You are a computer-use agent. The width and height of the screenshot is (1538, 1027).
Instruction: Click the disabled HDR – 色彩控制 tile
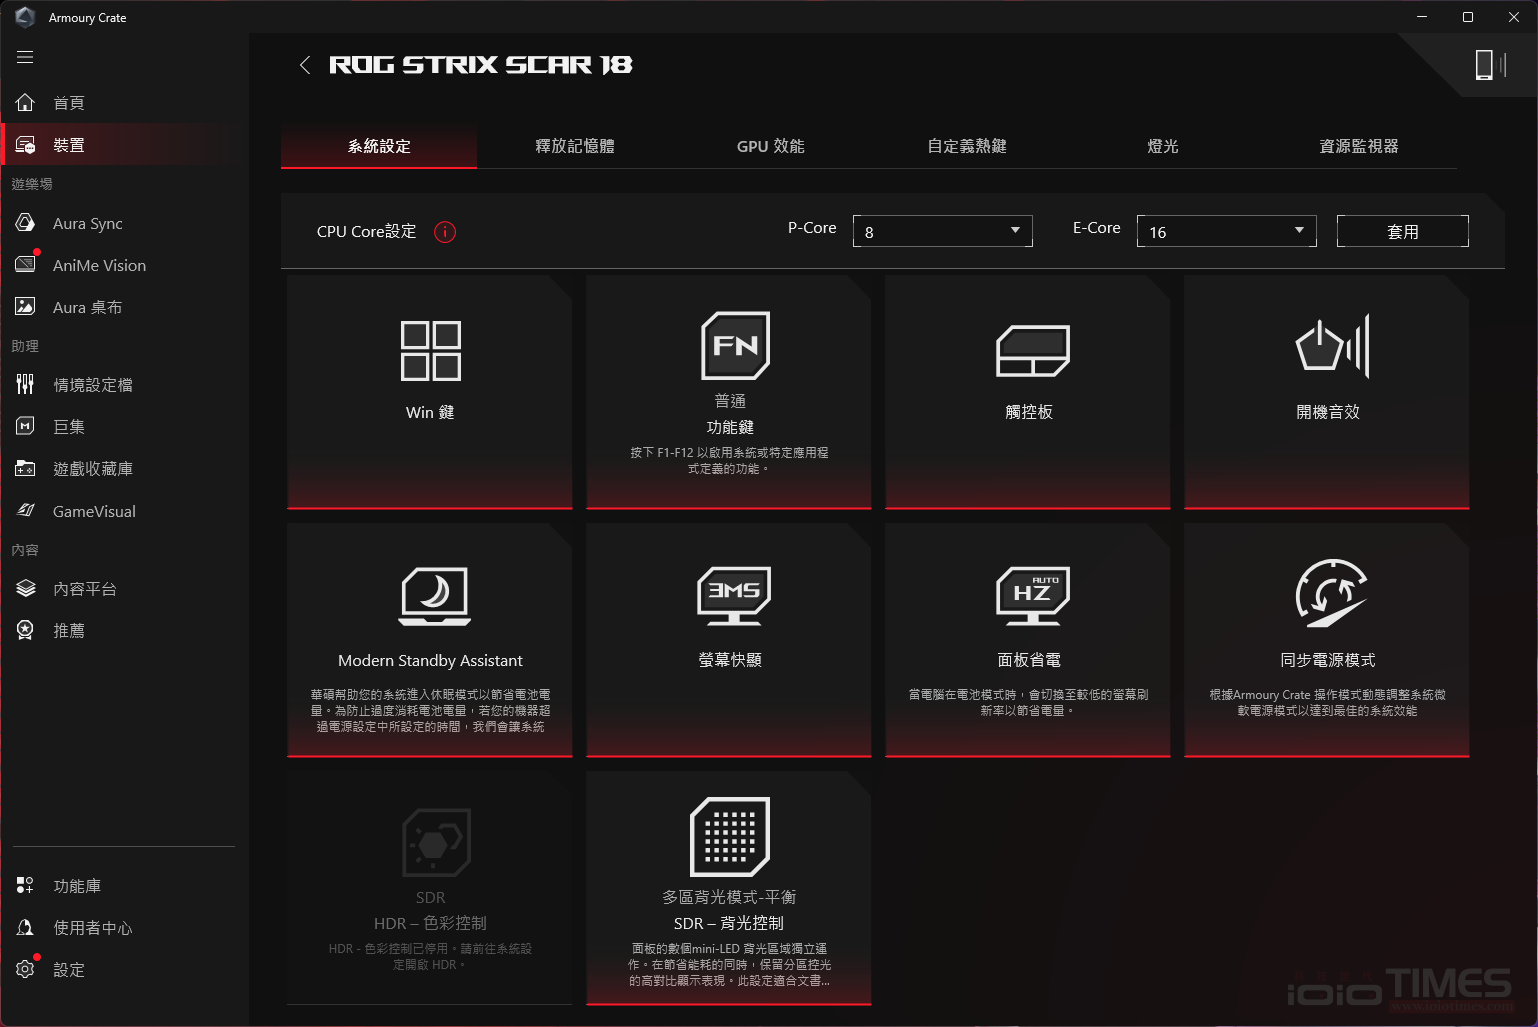[430, 888]
